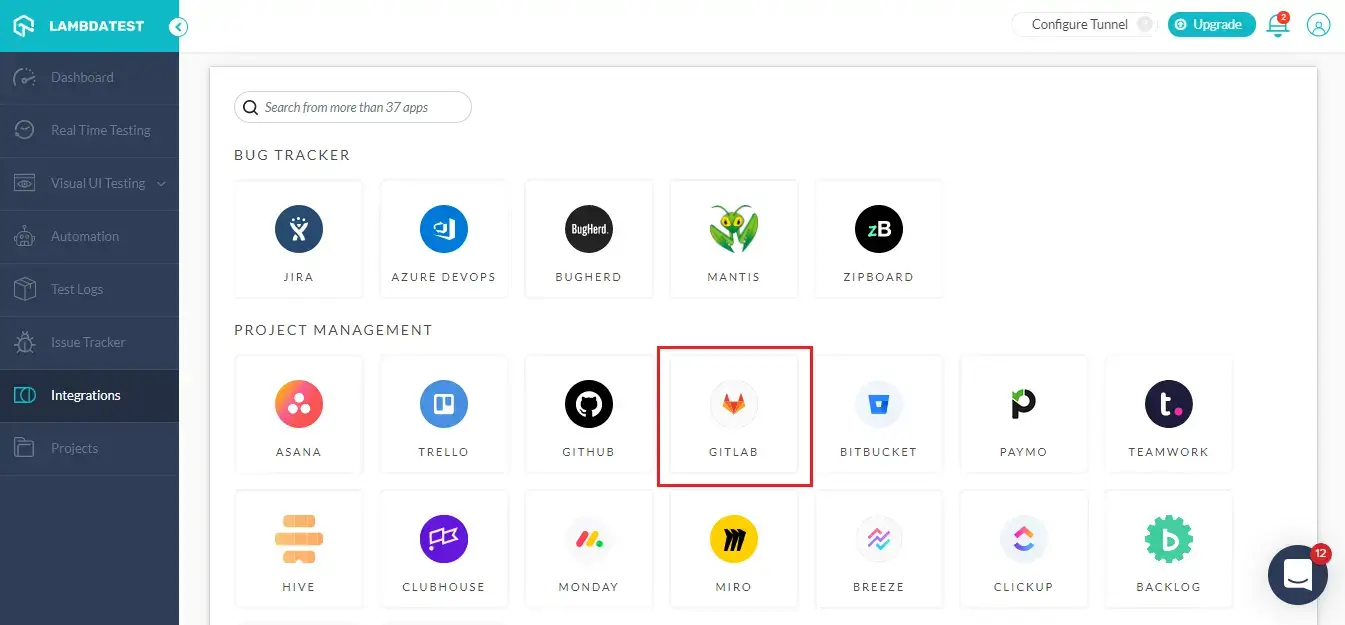Collapse the left sidebar

click(x=178, y=27)
